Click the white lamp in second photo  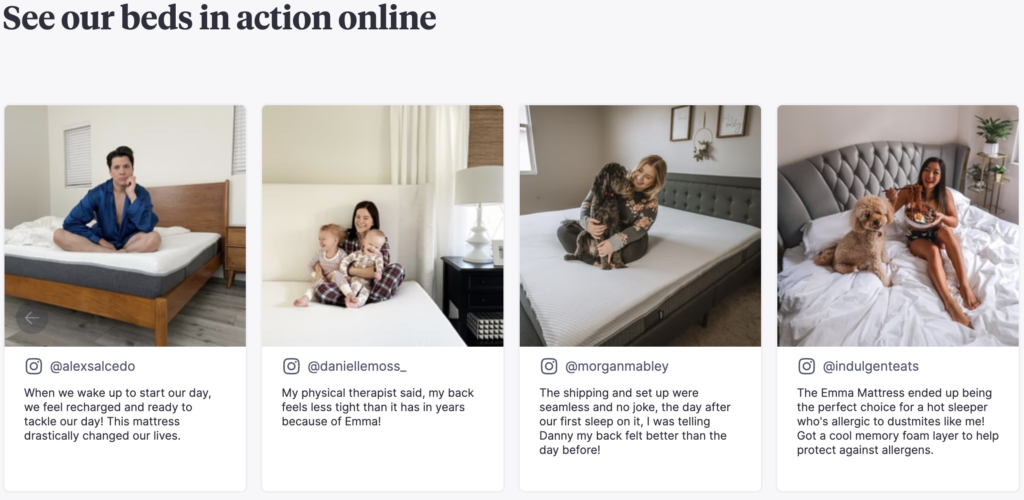[478, 213]
